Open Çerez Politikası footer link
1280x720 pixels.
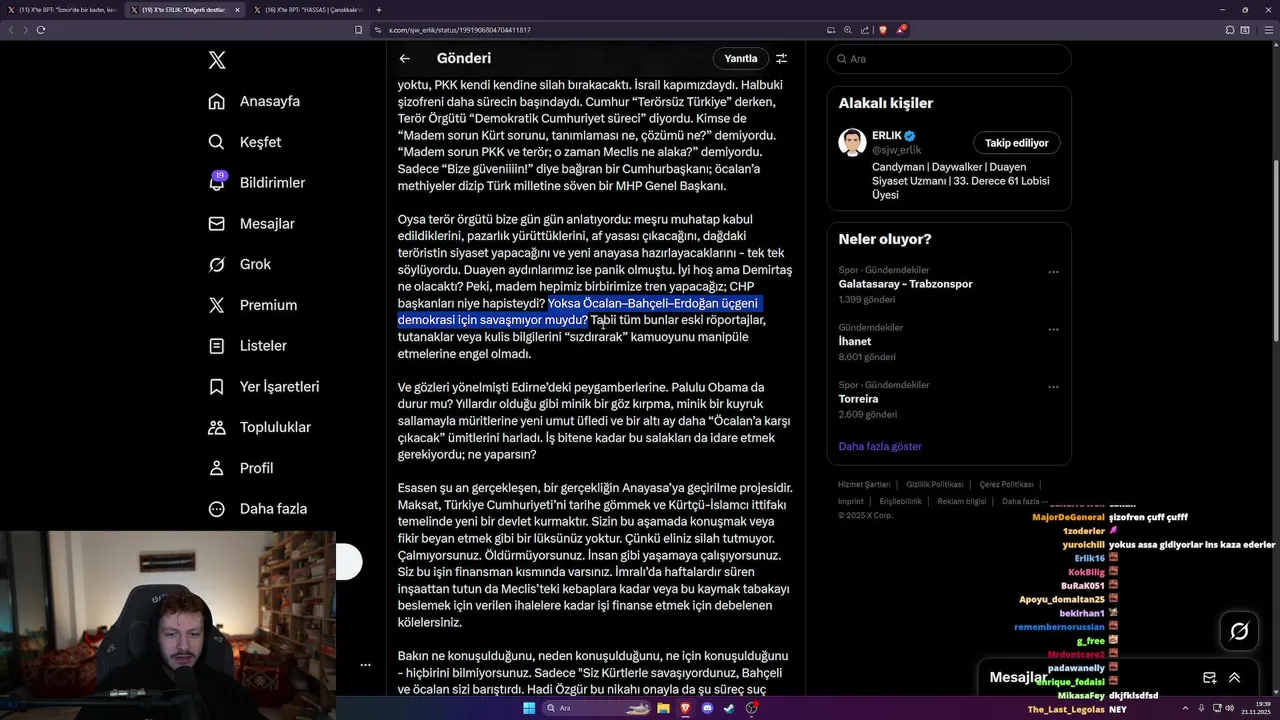pos(1006,484)
